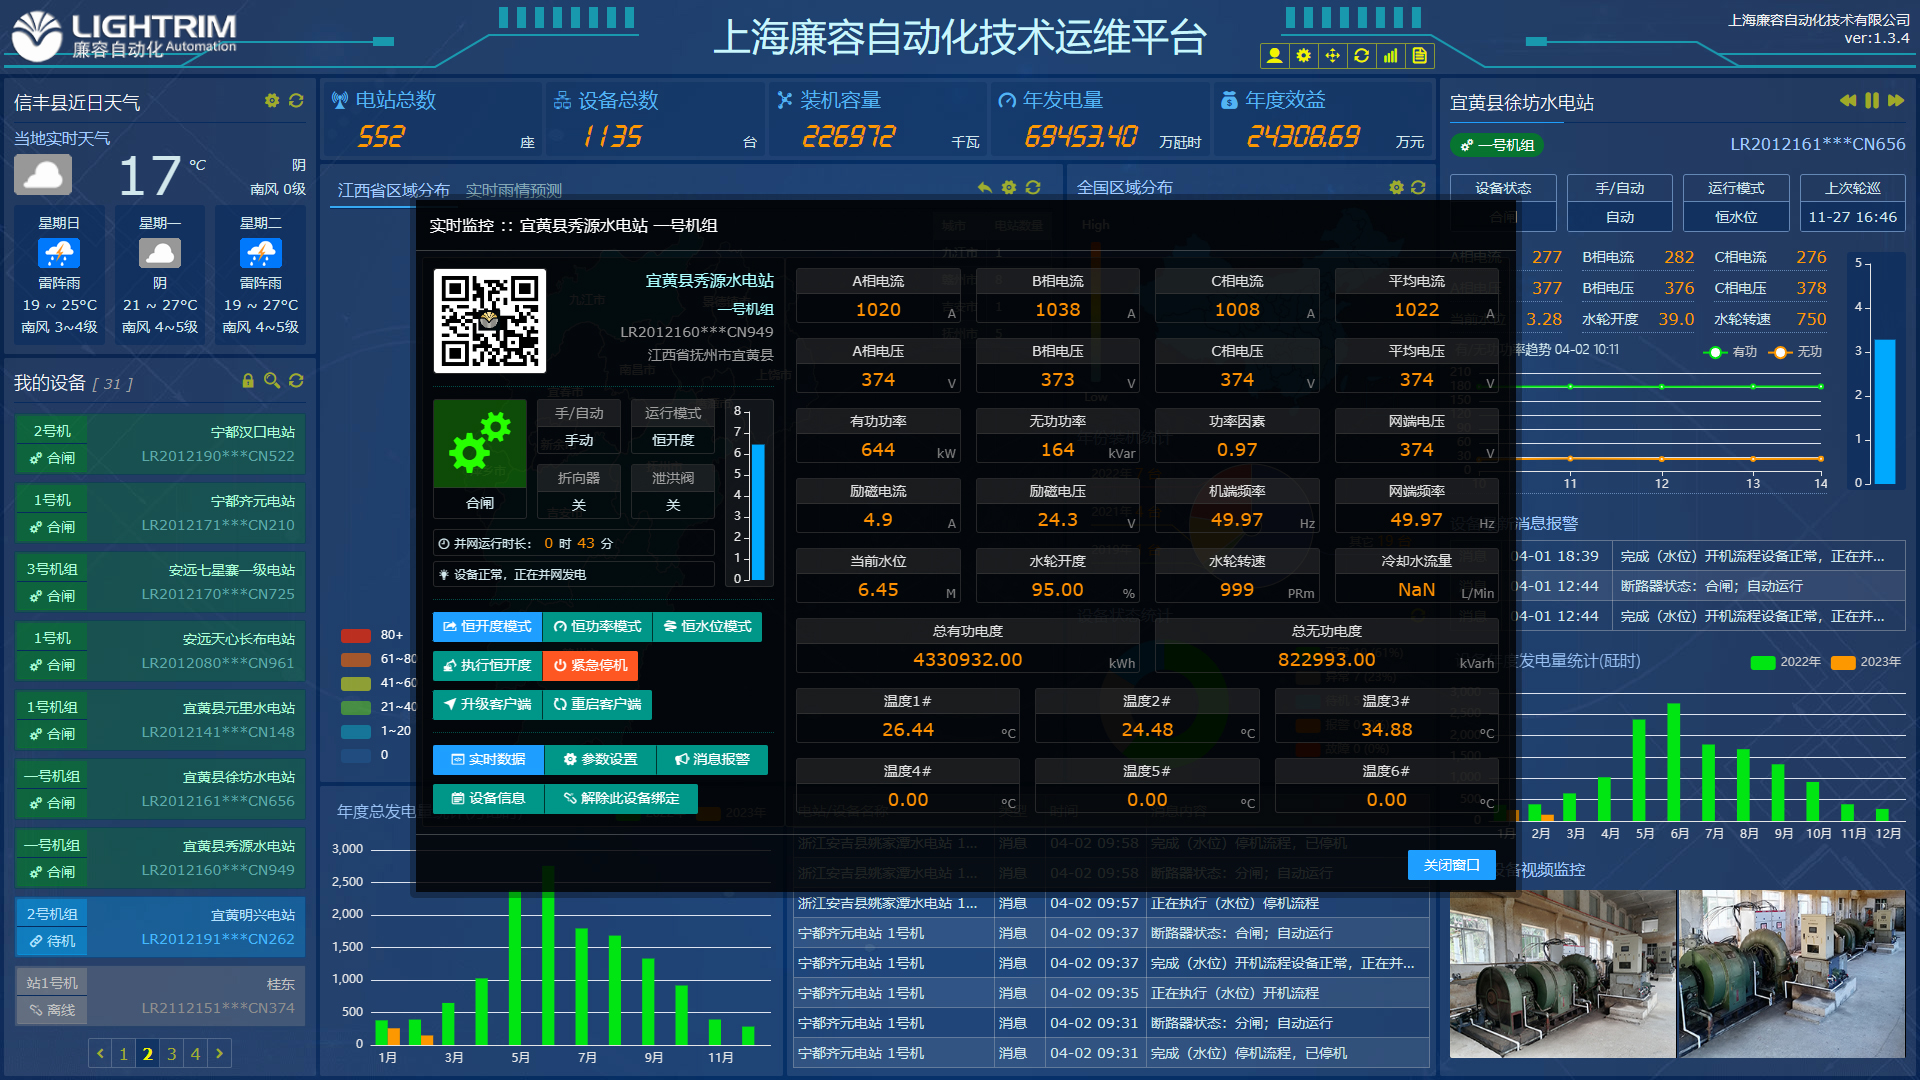The height and width of the screenshot is (1080, 1920).
Task: Skip to previous station with rewind icon
Action: (1848, 101)
